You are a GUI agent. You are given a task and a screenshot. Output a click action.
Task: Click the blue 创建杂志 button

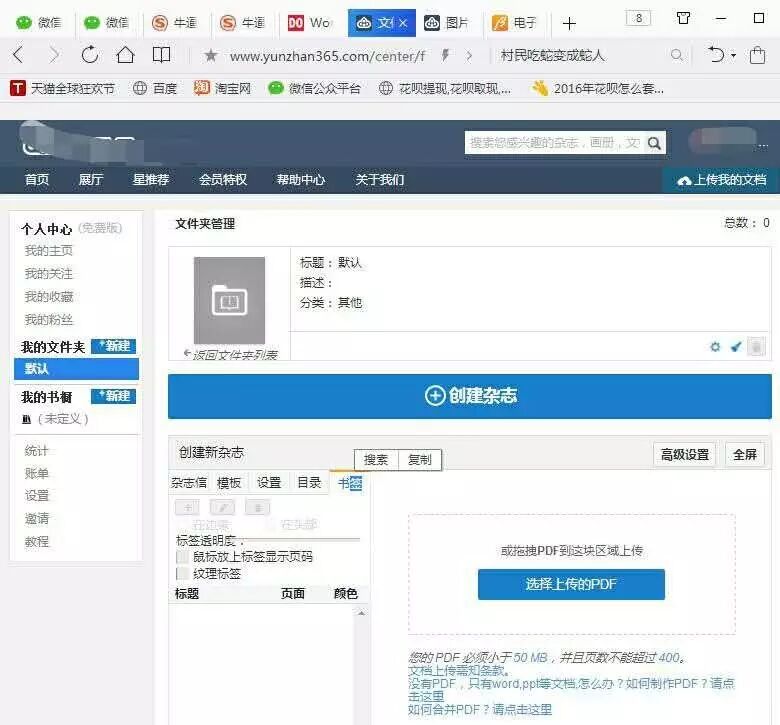tap(470, 396)
